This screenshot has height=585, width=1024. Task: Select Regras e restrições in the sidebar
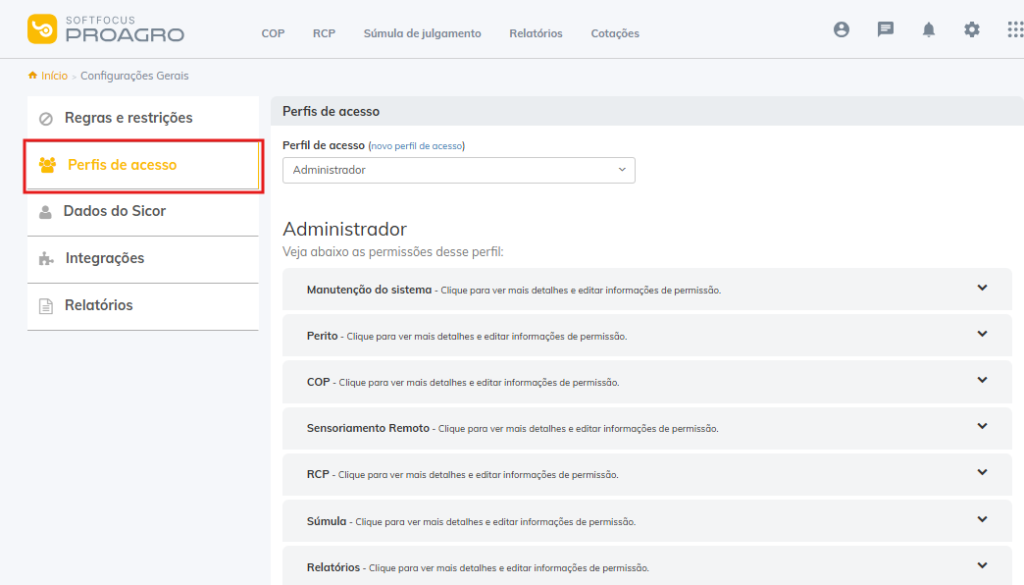[x=128, y=118]
